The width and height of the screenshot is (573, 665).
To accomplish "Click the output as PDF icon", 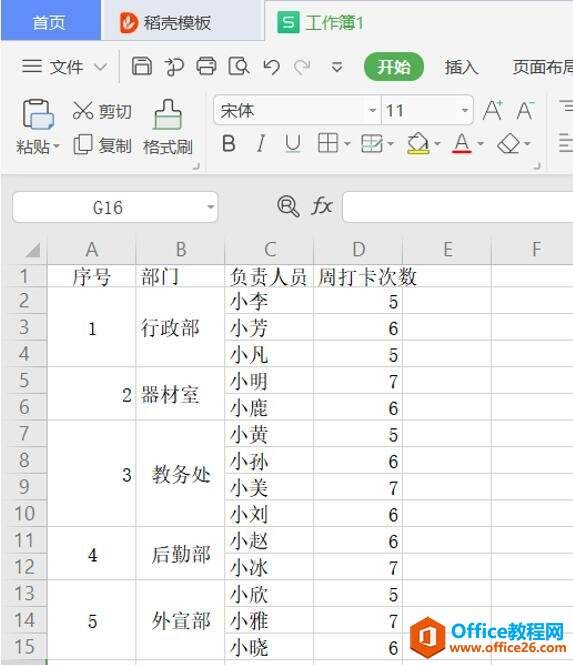I will (174, 67).
